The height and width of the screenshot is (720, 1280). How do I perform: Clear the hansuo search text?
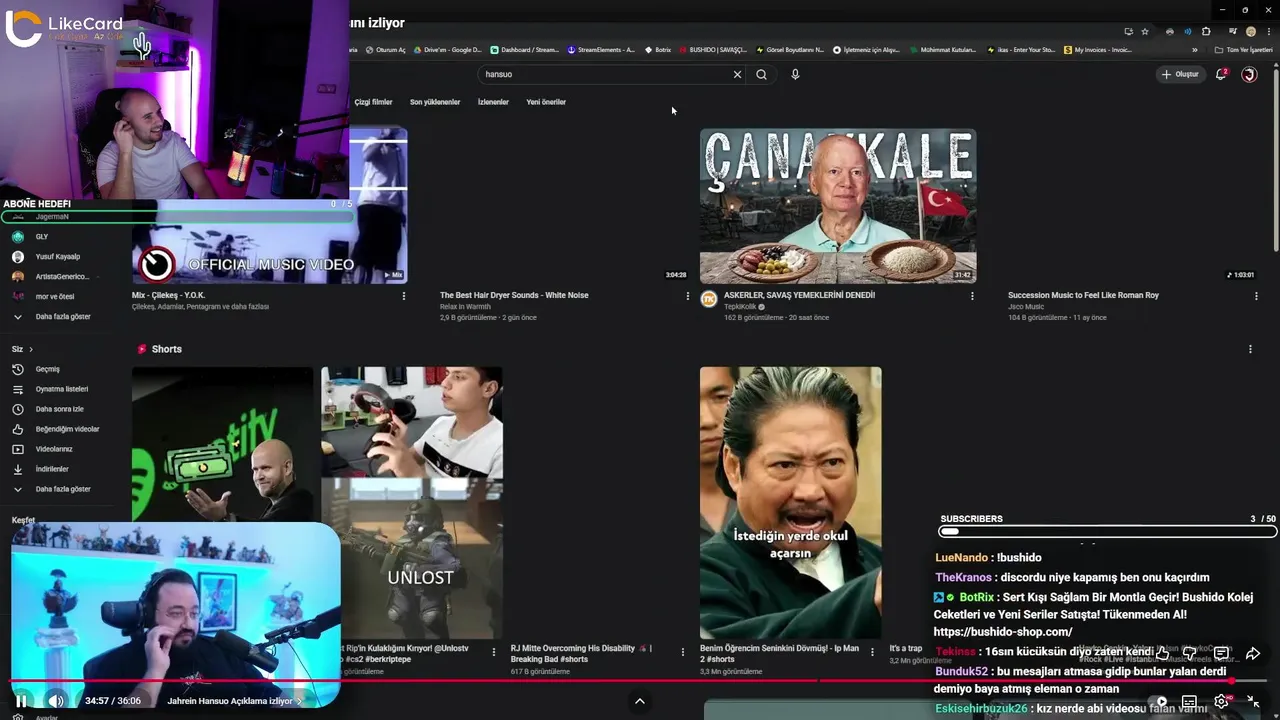(x=737, y=74)
